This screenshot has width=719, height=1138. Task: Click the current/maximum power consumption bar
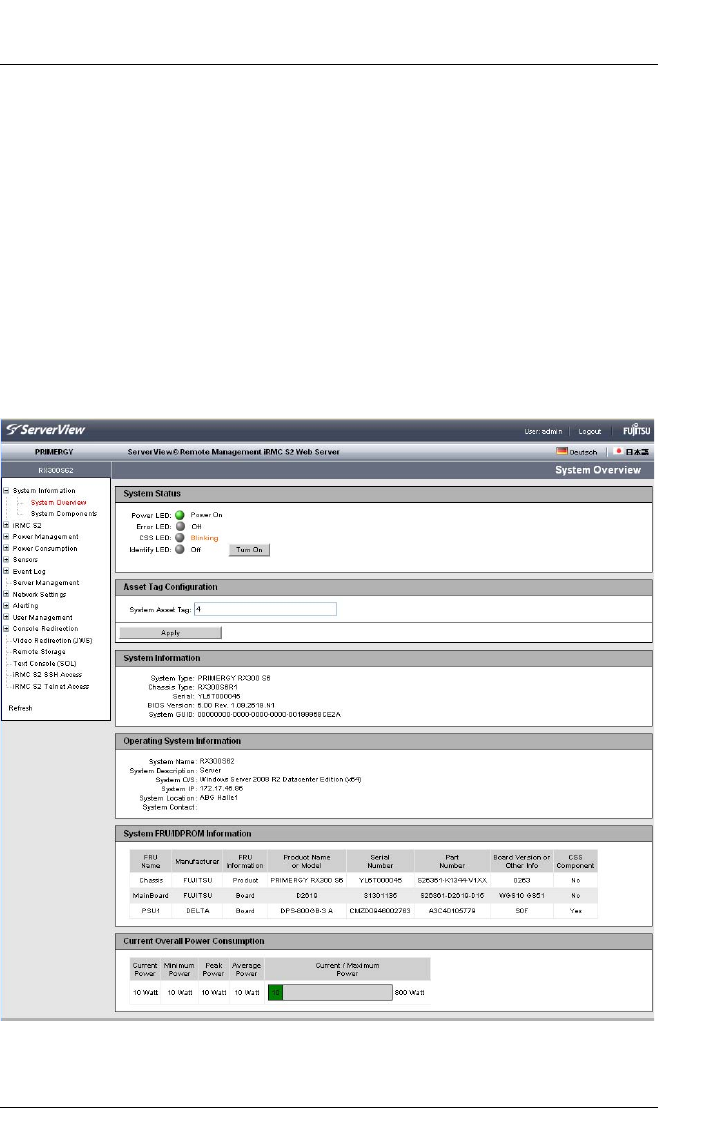click(x=330, y=992)
